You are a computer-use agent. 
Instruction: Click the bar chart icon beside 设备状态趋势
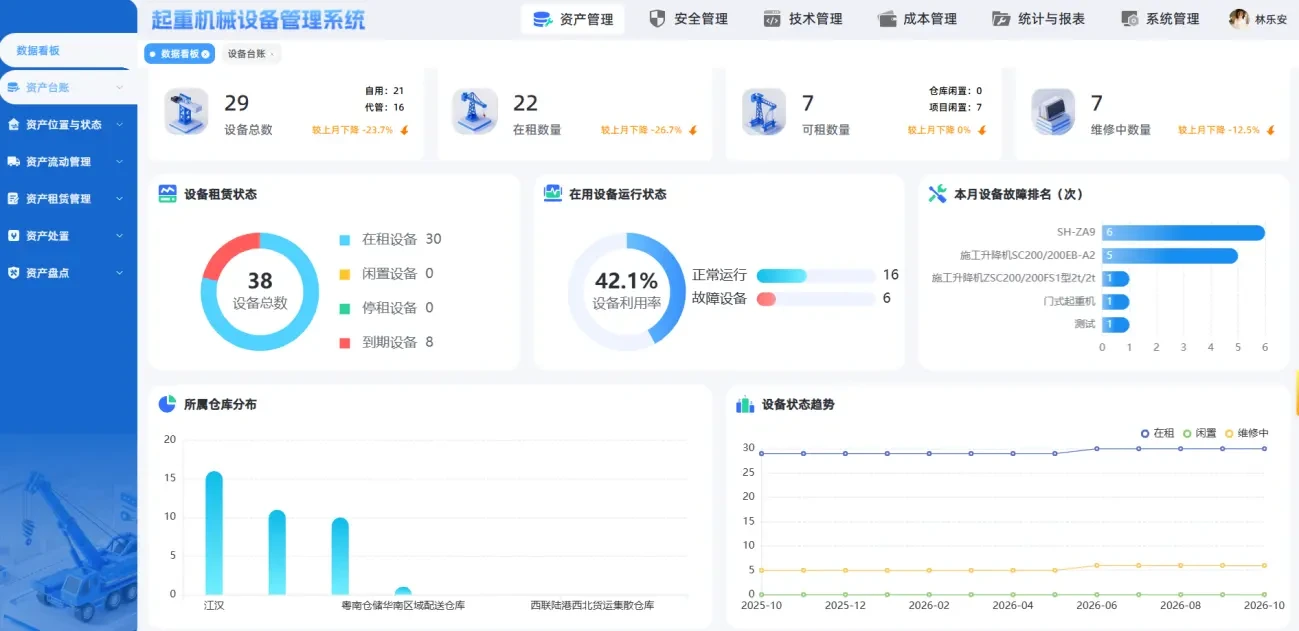pos(745,404)
